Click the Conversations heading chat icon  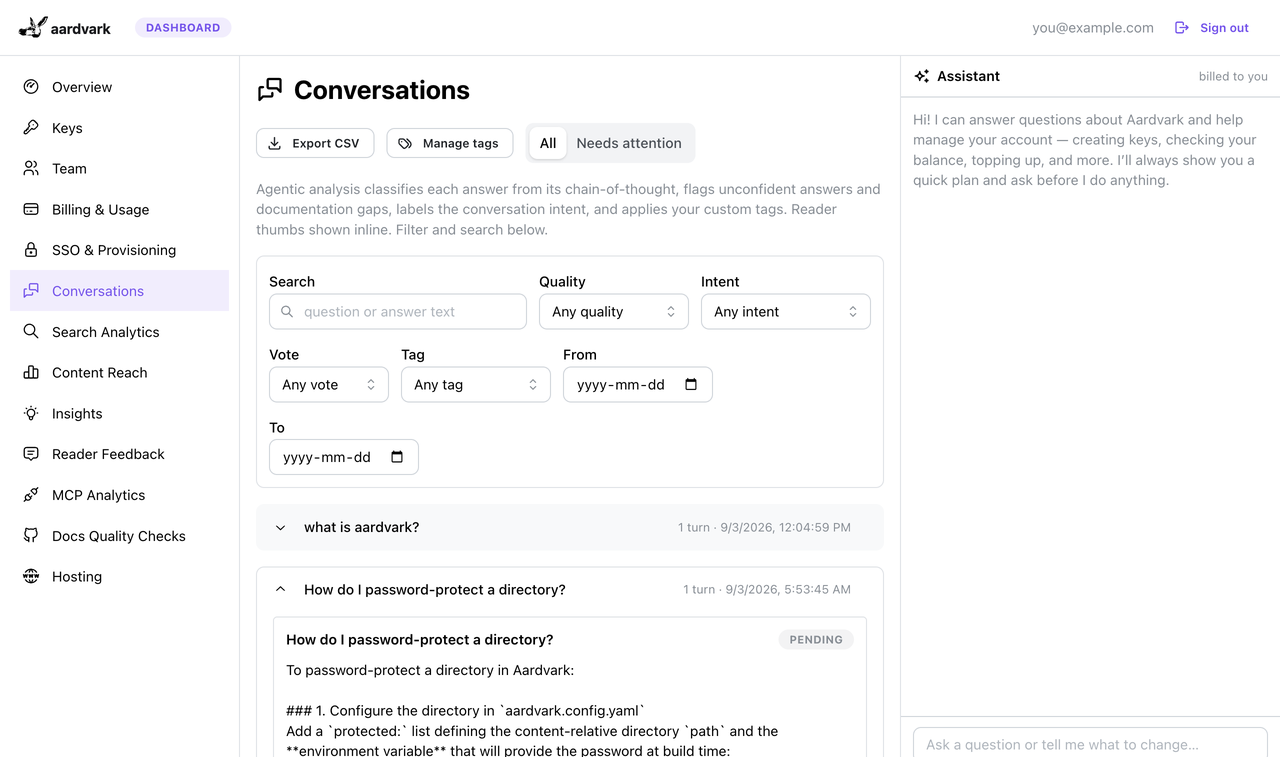click(x=270, y=90)
